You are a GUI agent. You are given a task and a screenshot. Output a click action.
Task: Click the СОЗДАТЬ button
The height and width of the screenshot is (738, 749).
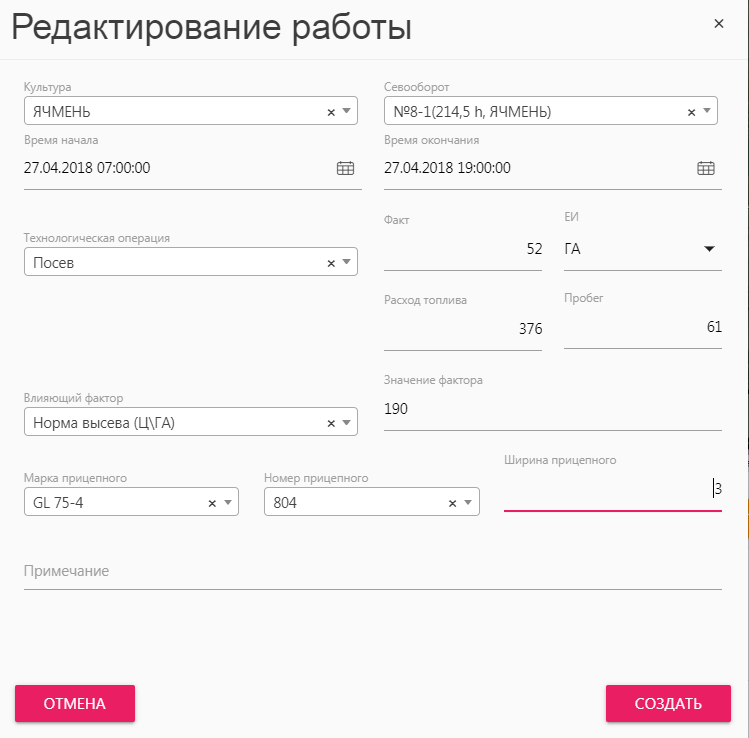coord(668,704)
